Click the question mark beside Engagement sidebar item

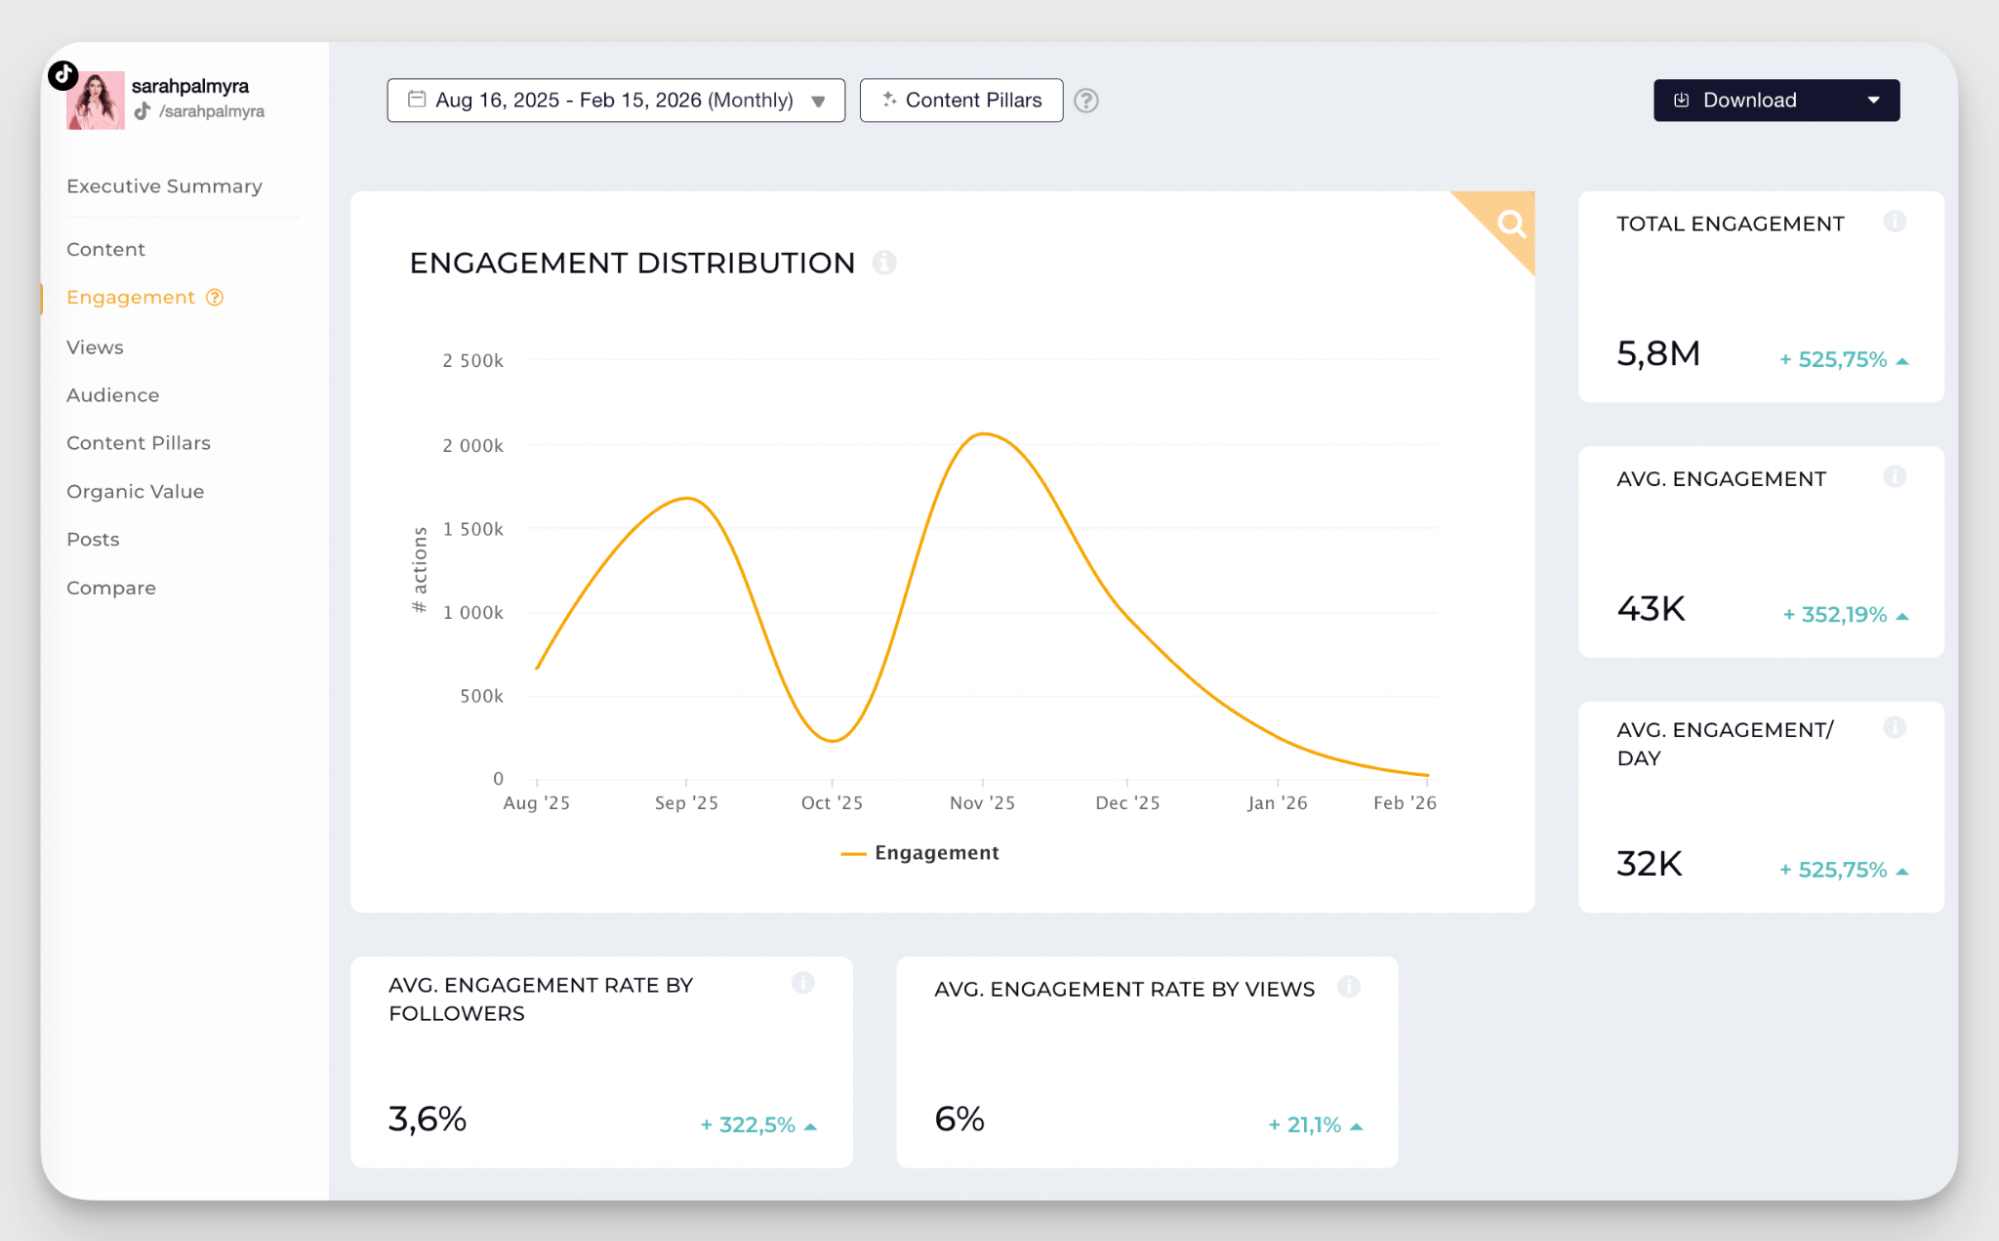[213, 297]
